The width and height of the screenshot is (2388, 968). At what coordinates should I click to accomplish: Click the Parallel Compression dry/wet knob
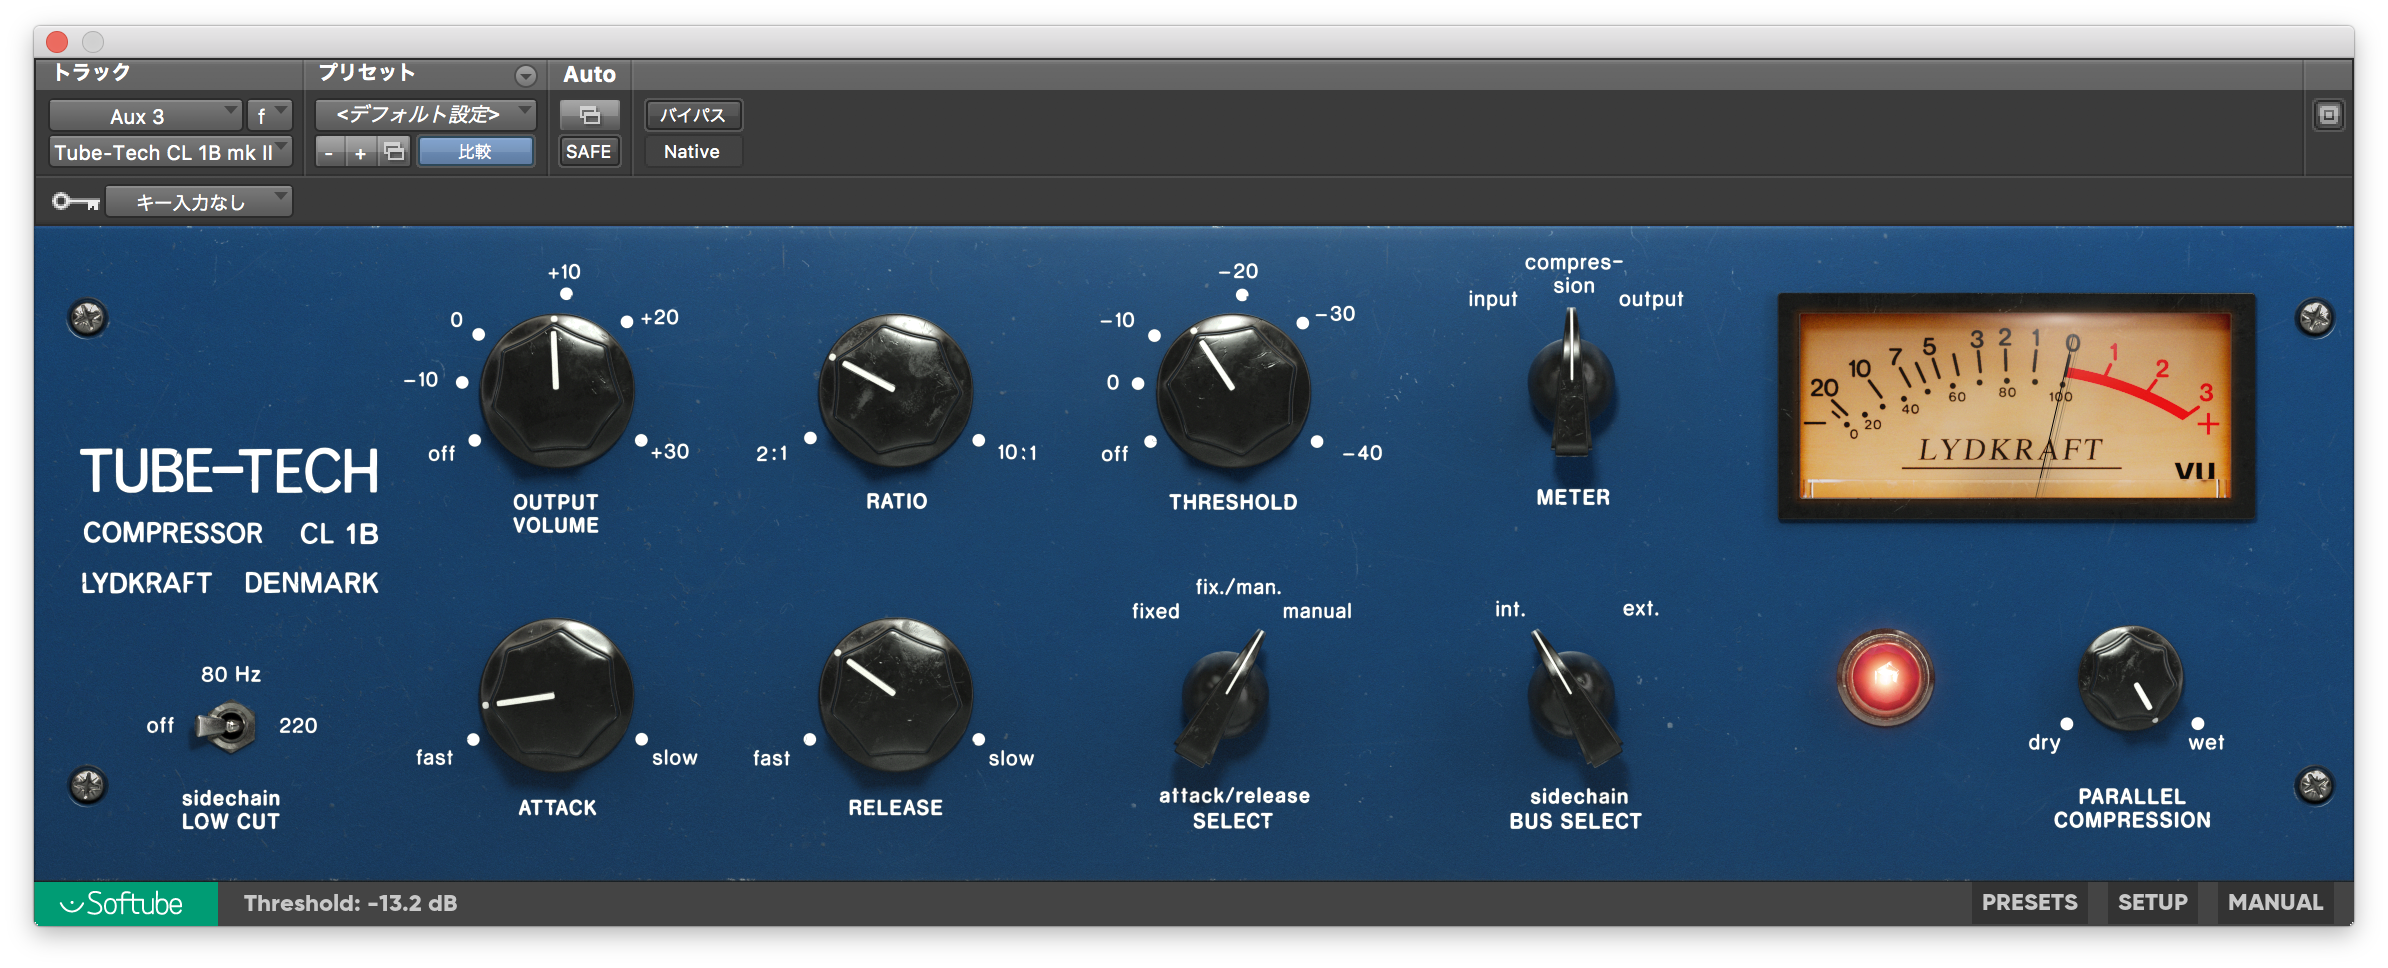pos(2130,679)
